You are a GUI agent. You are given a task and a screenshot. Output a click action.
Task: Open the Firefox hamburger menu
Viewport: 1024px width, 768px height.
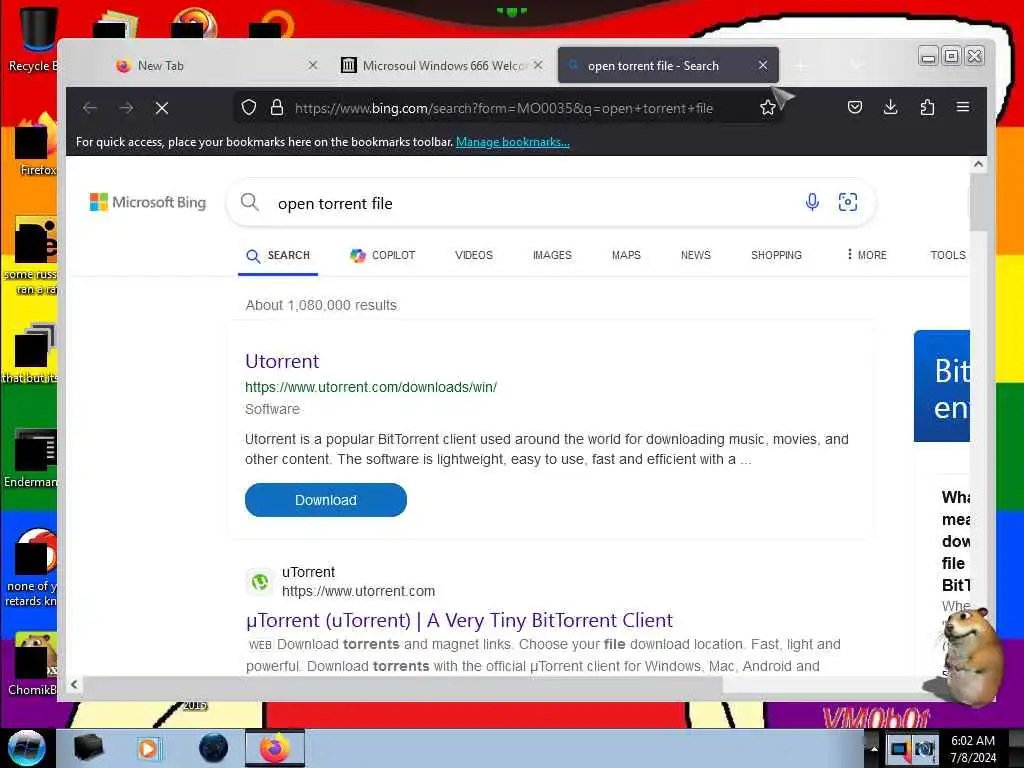(963, 107)
